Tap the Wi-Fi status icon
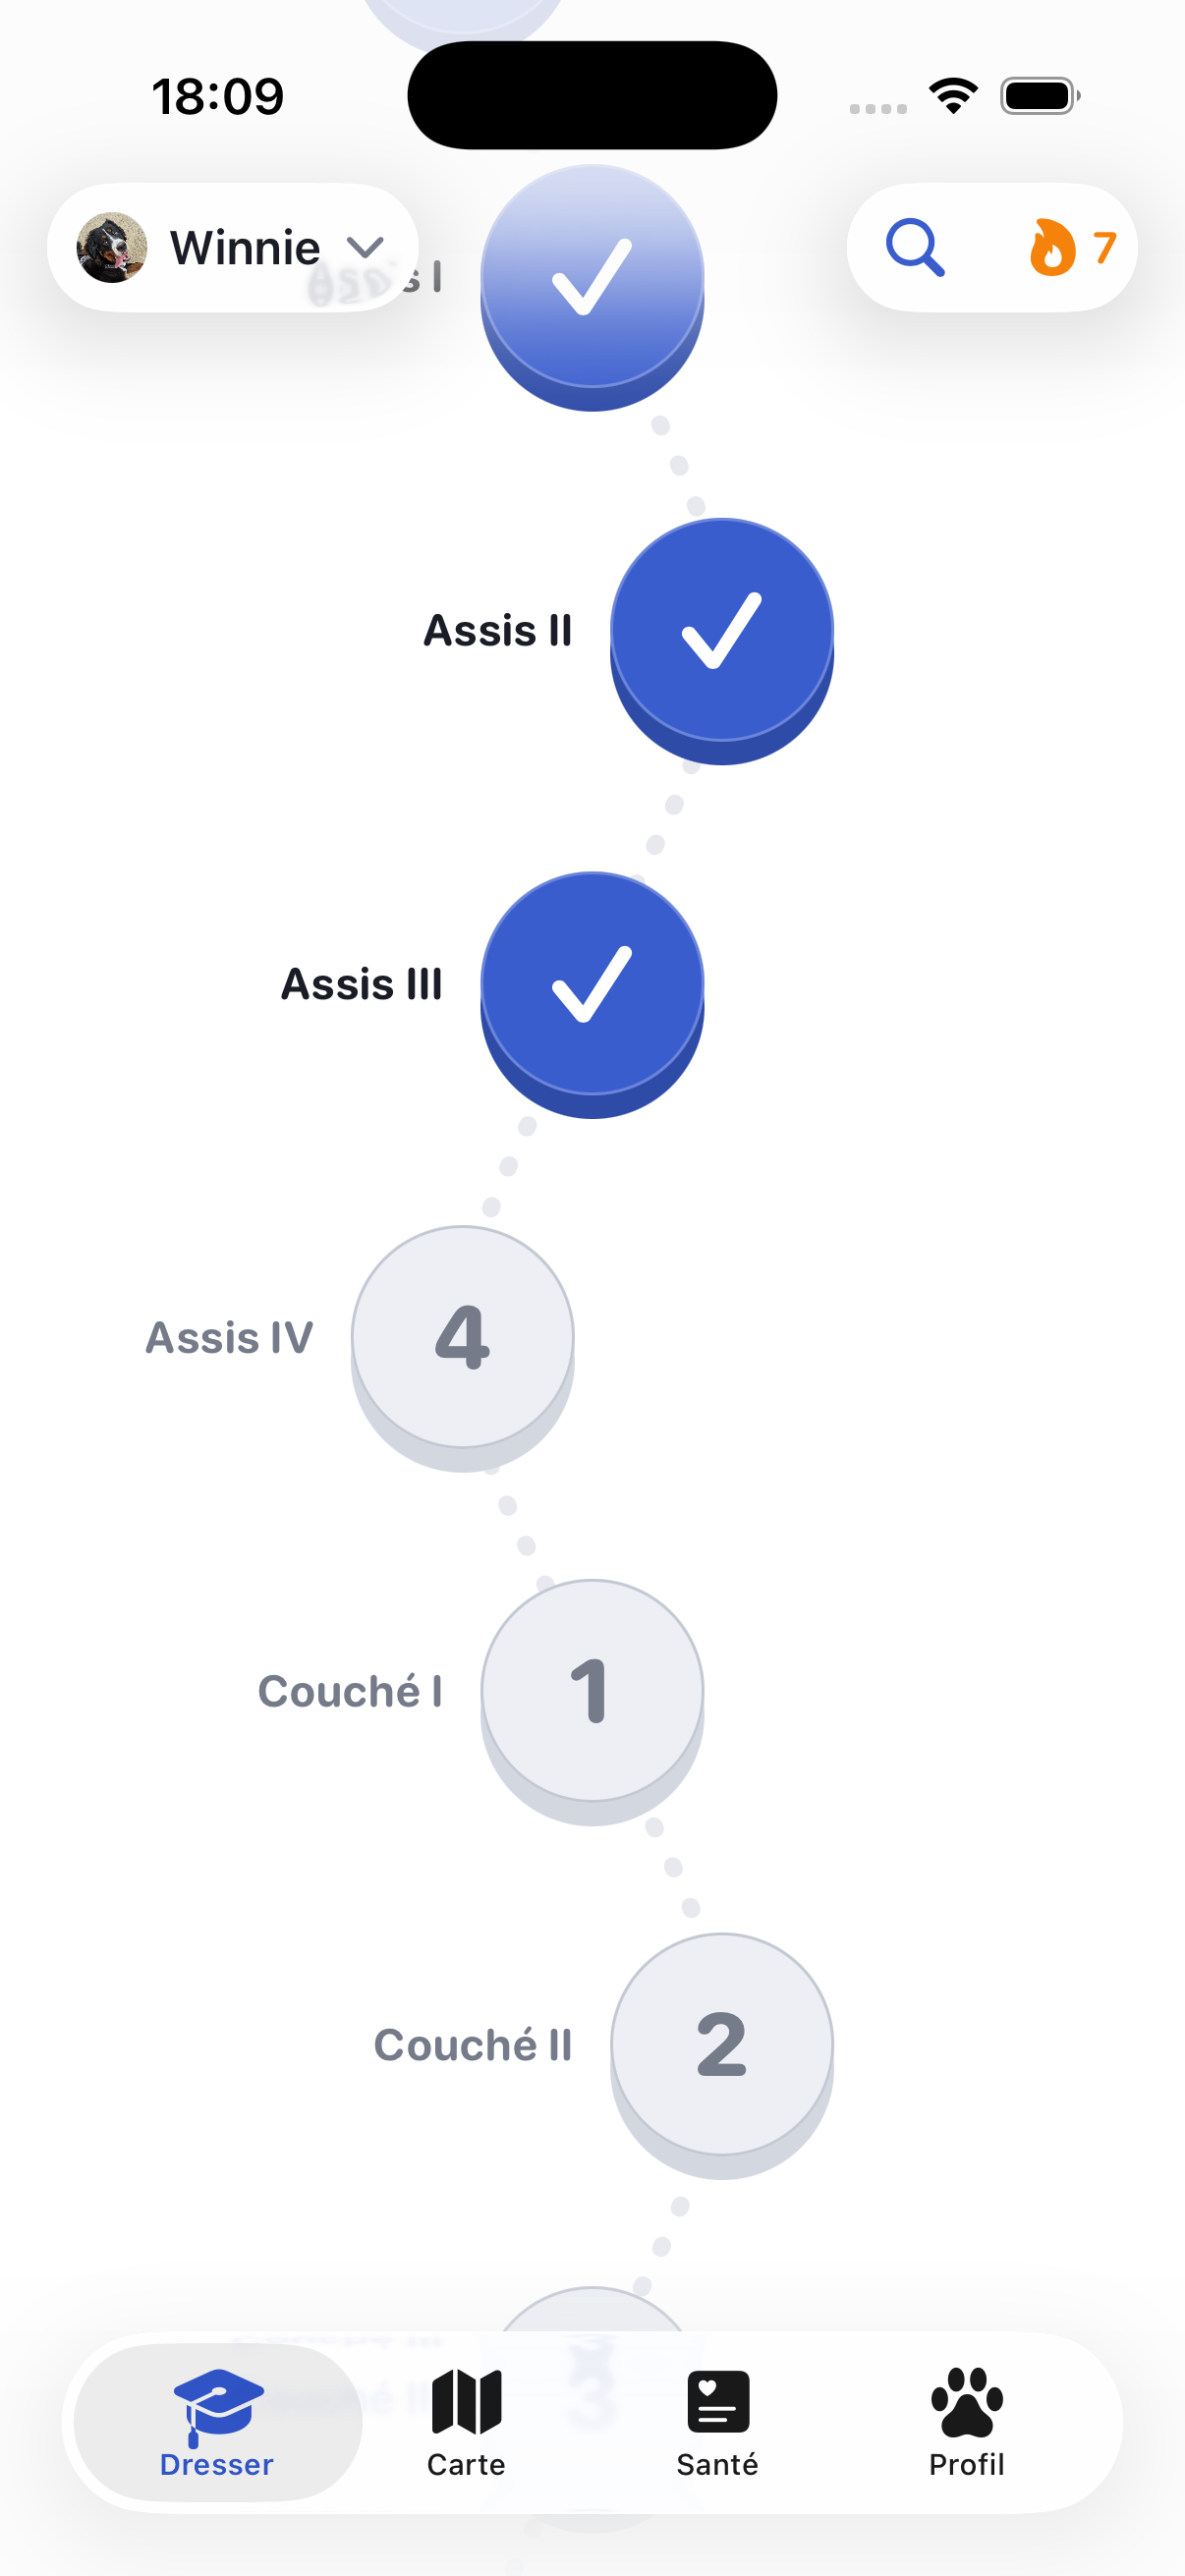Image resolution: width=1185 pixels, height=2576 pixels. (953, 96)
